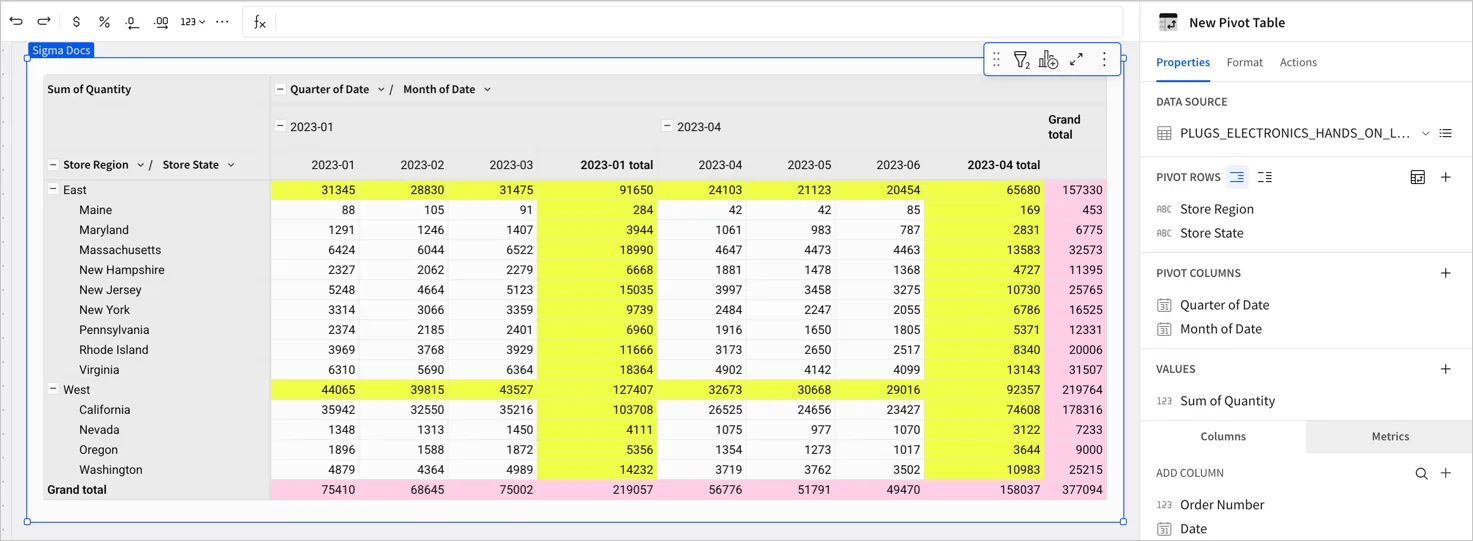Collapse the West region row
The image size is (1473, 541).
(53, 389)
